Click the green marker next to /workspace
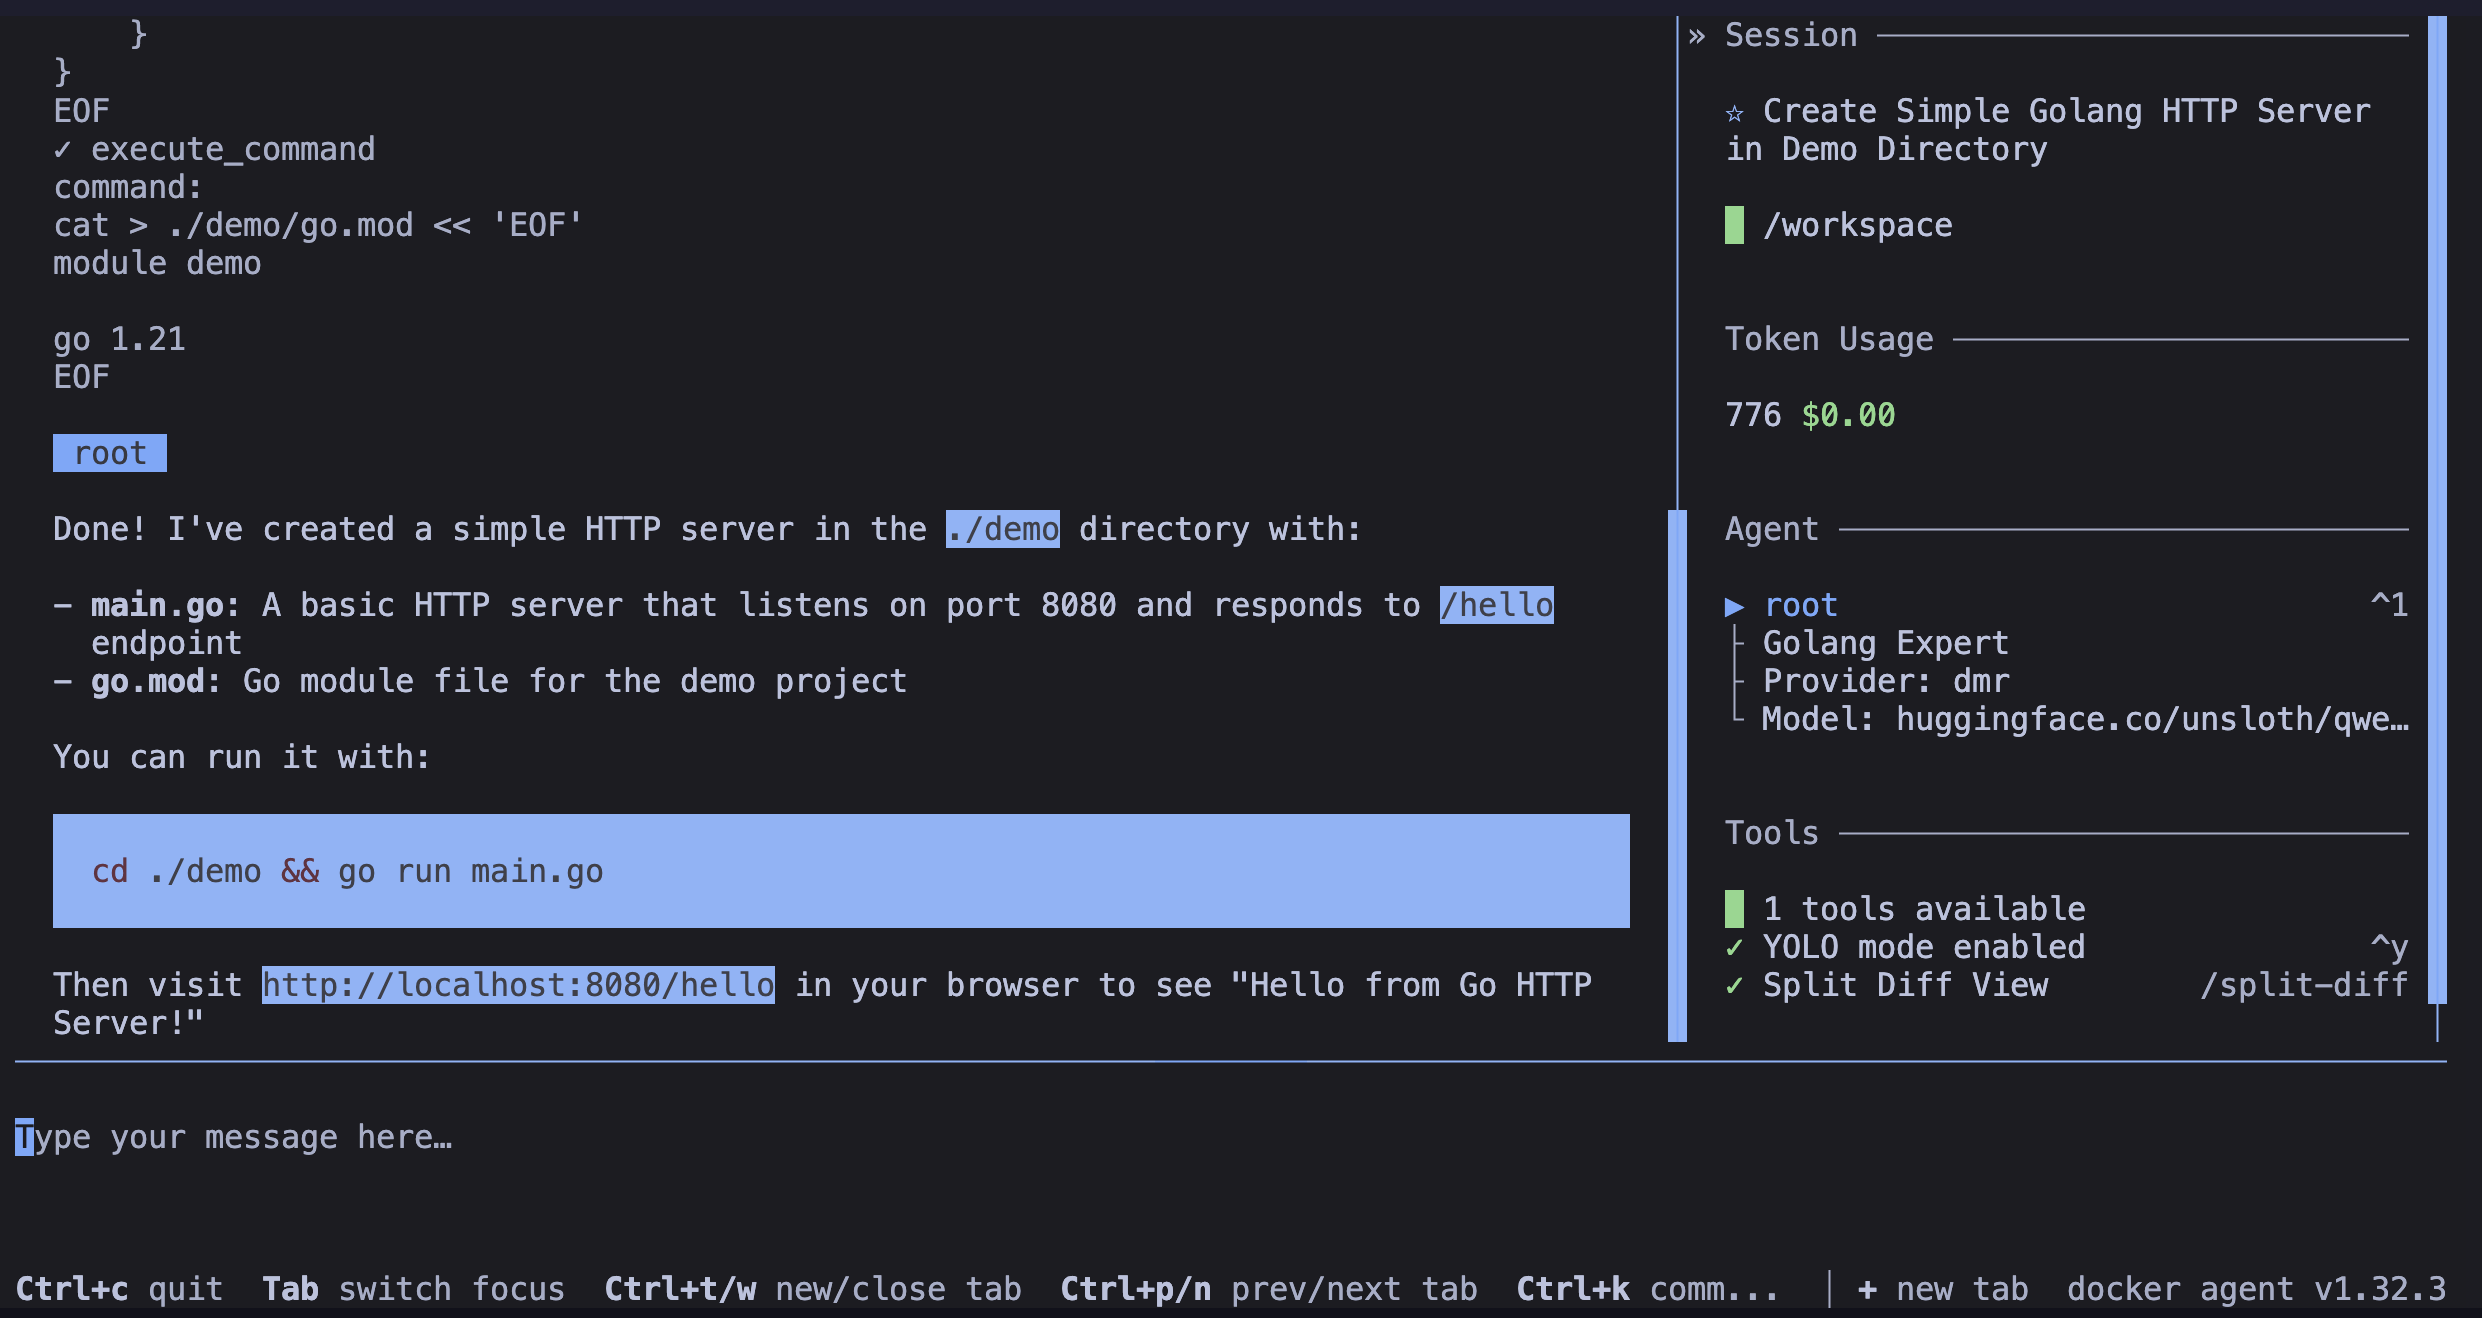 click(1735, 225)
